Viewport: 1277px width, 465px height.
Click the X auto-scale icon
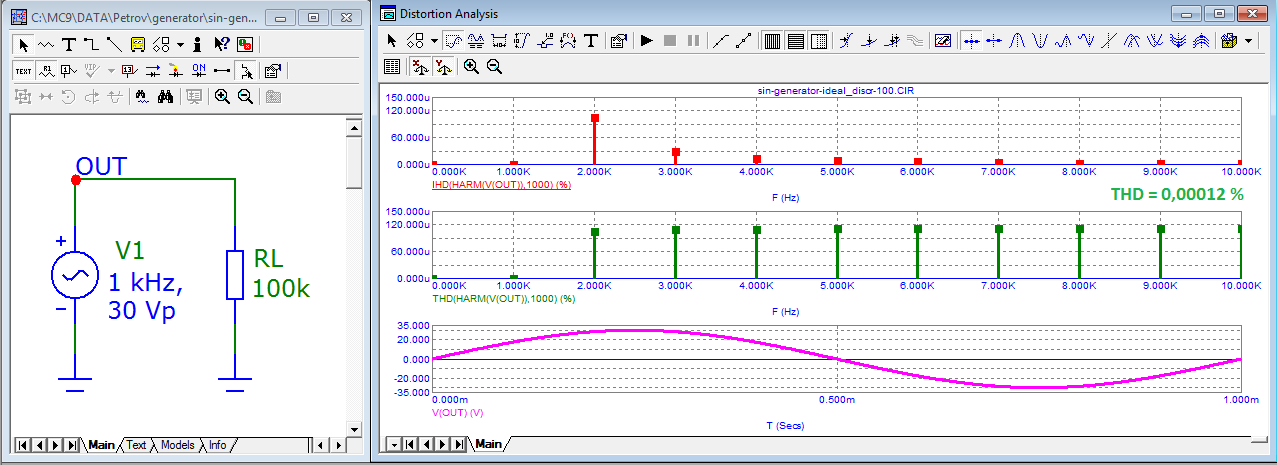[422, 66]
